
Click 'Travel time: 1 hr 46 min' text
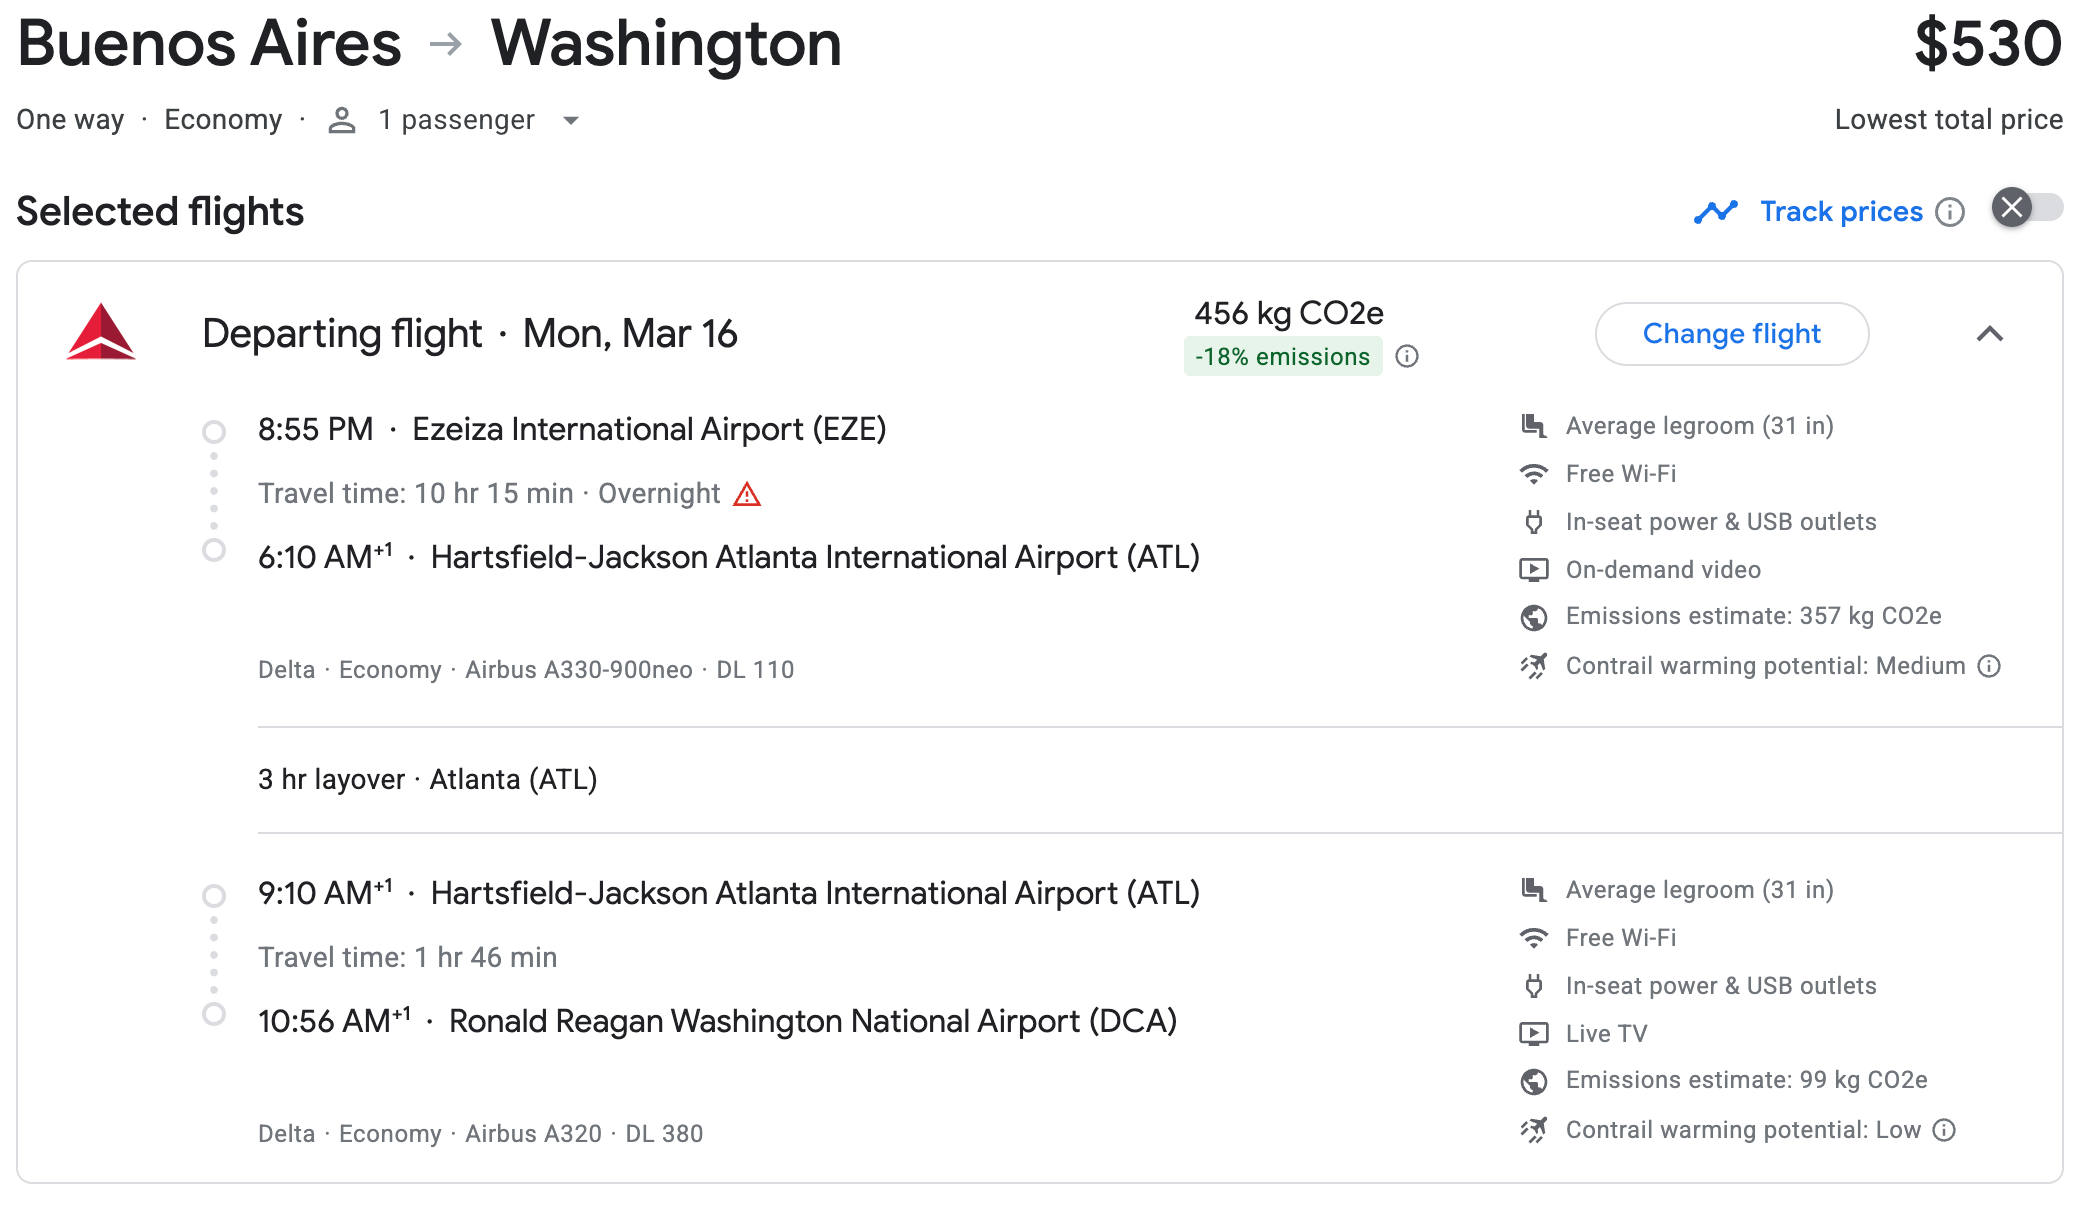tap(408, 958)
